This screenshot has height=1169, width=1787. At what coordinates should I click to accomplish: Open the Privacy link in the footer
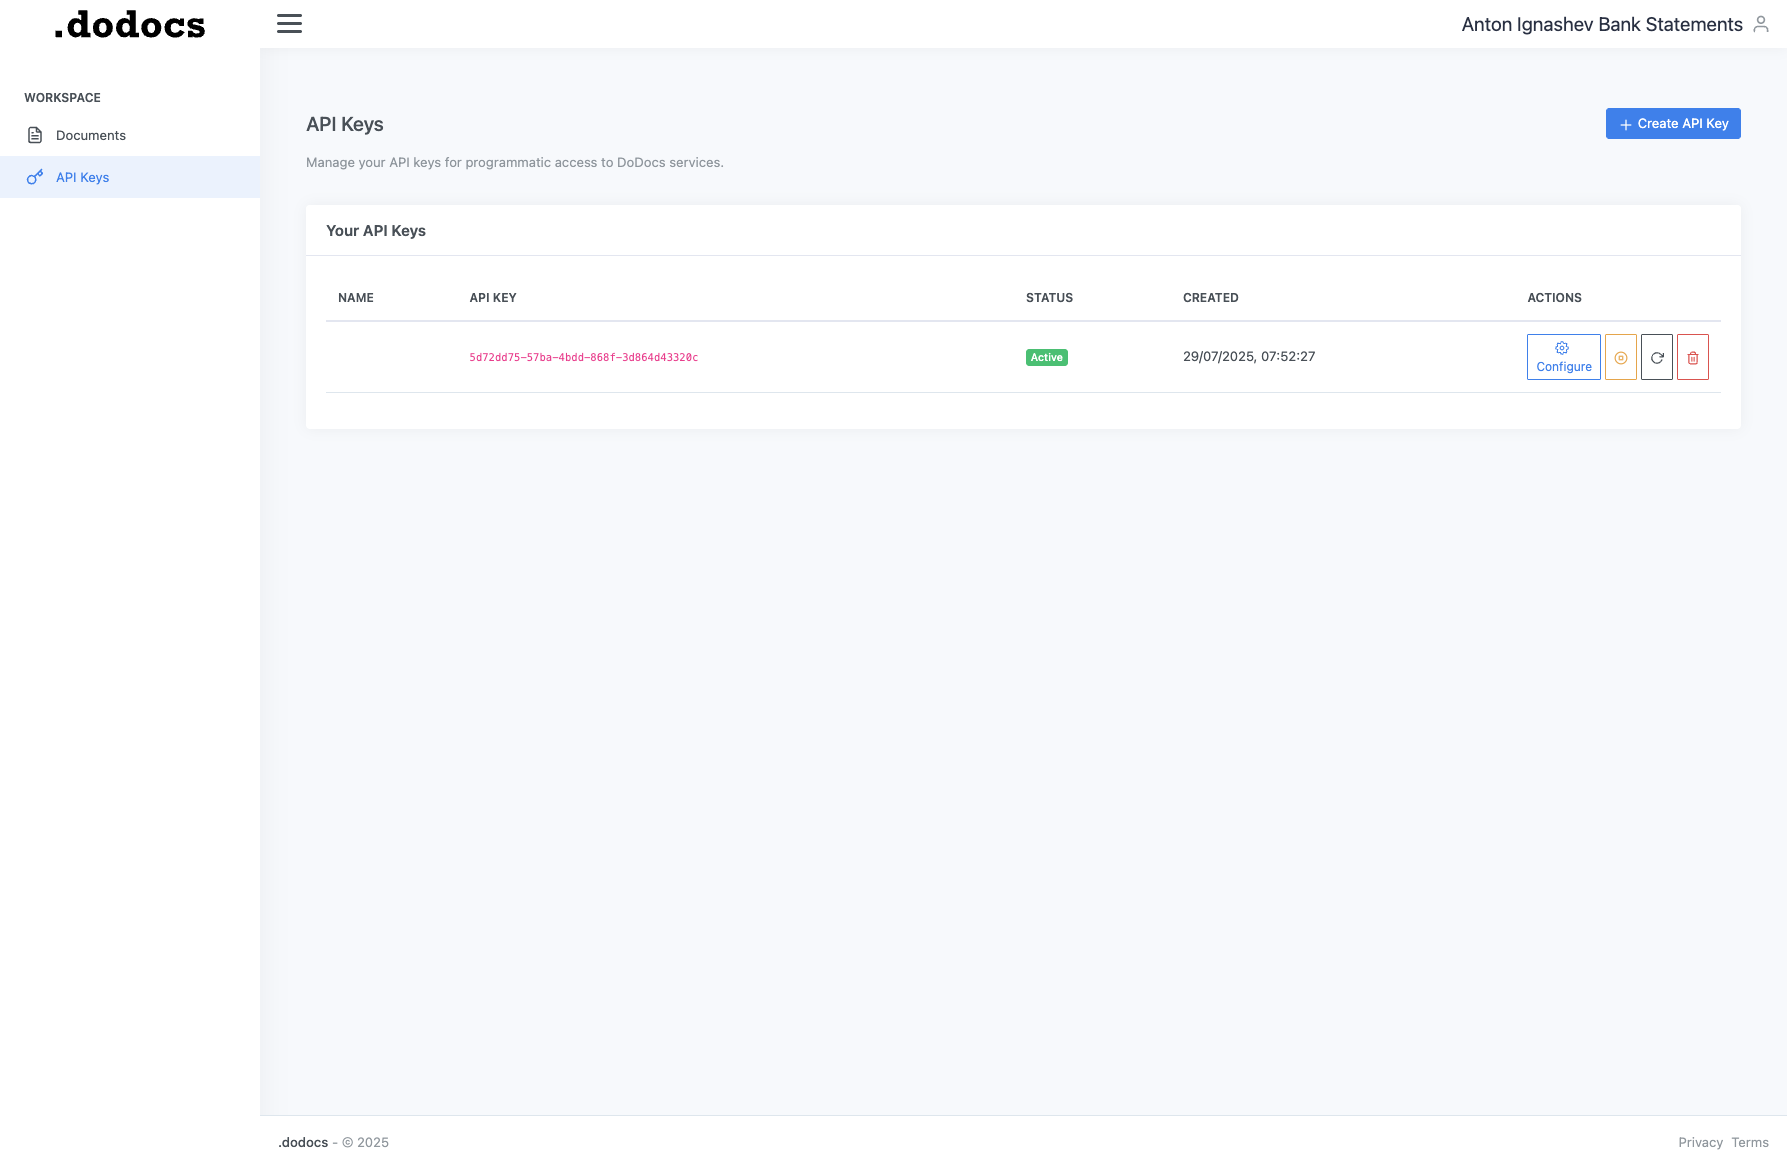(1701, 1142)
